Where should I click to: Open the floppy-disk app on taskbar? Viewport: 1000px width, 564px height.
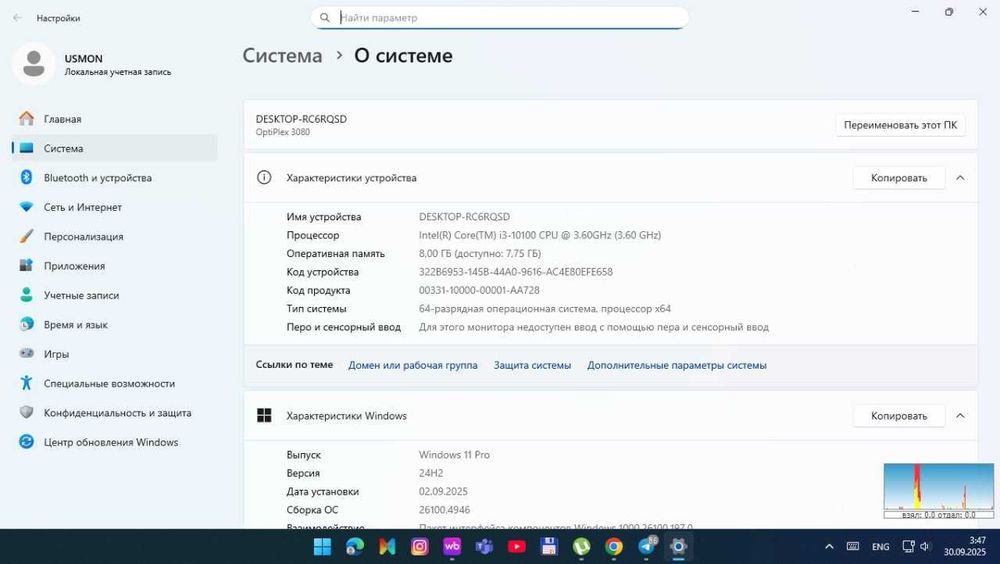click(549, 546)
